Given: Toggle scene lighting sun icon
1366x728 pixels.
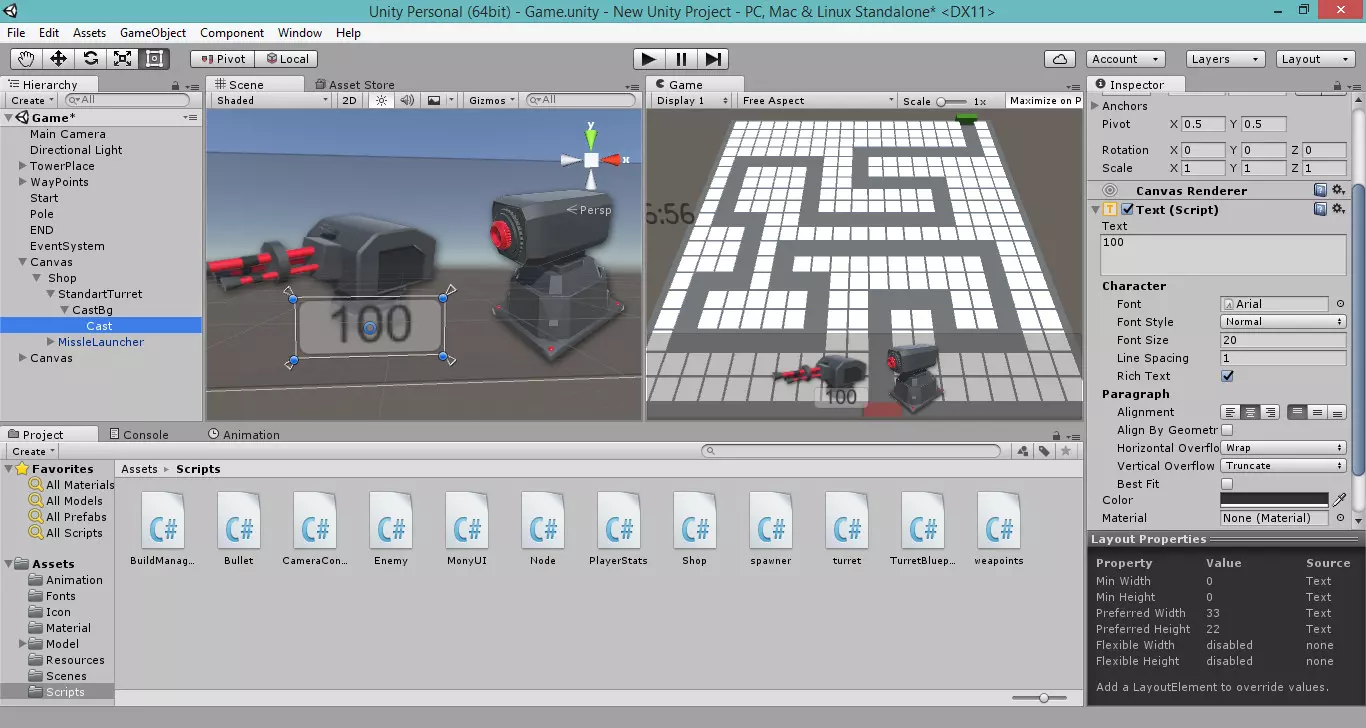Looking at the screenshot, I should pyautogui.click(x=380, y=100).
